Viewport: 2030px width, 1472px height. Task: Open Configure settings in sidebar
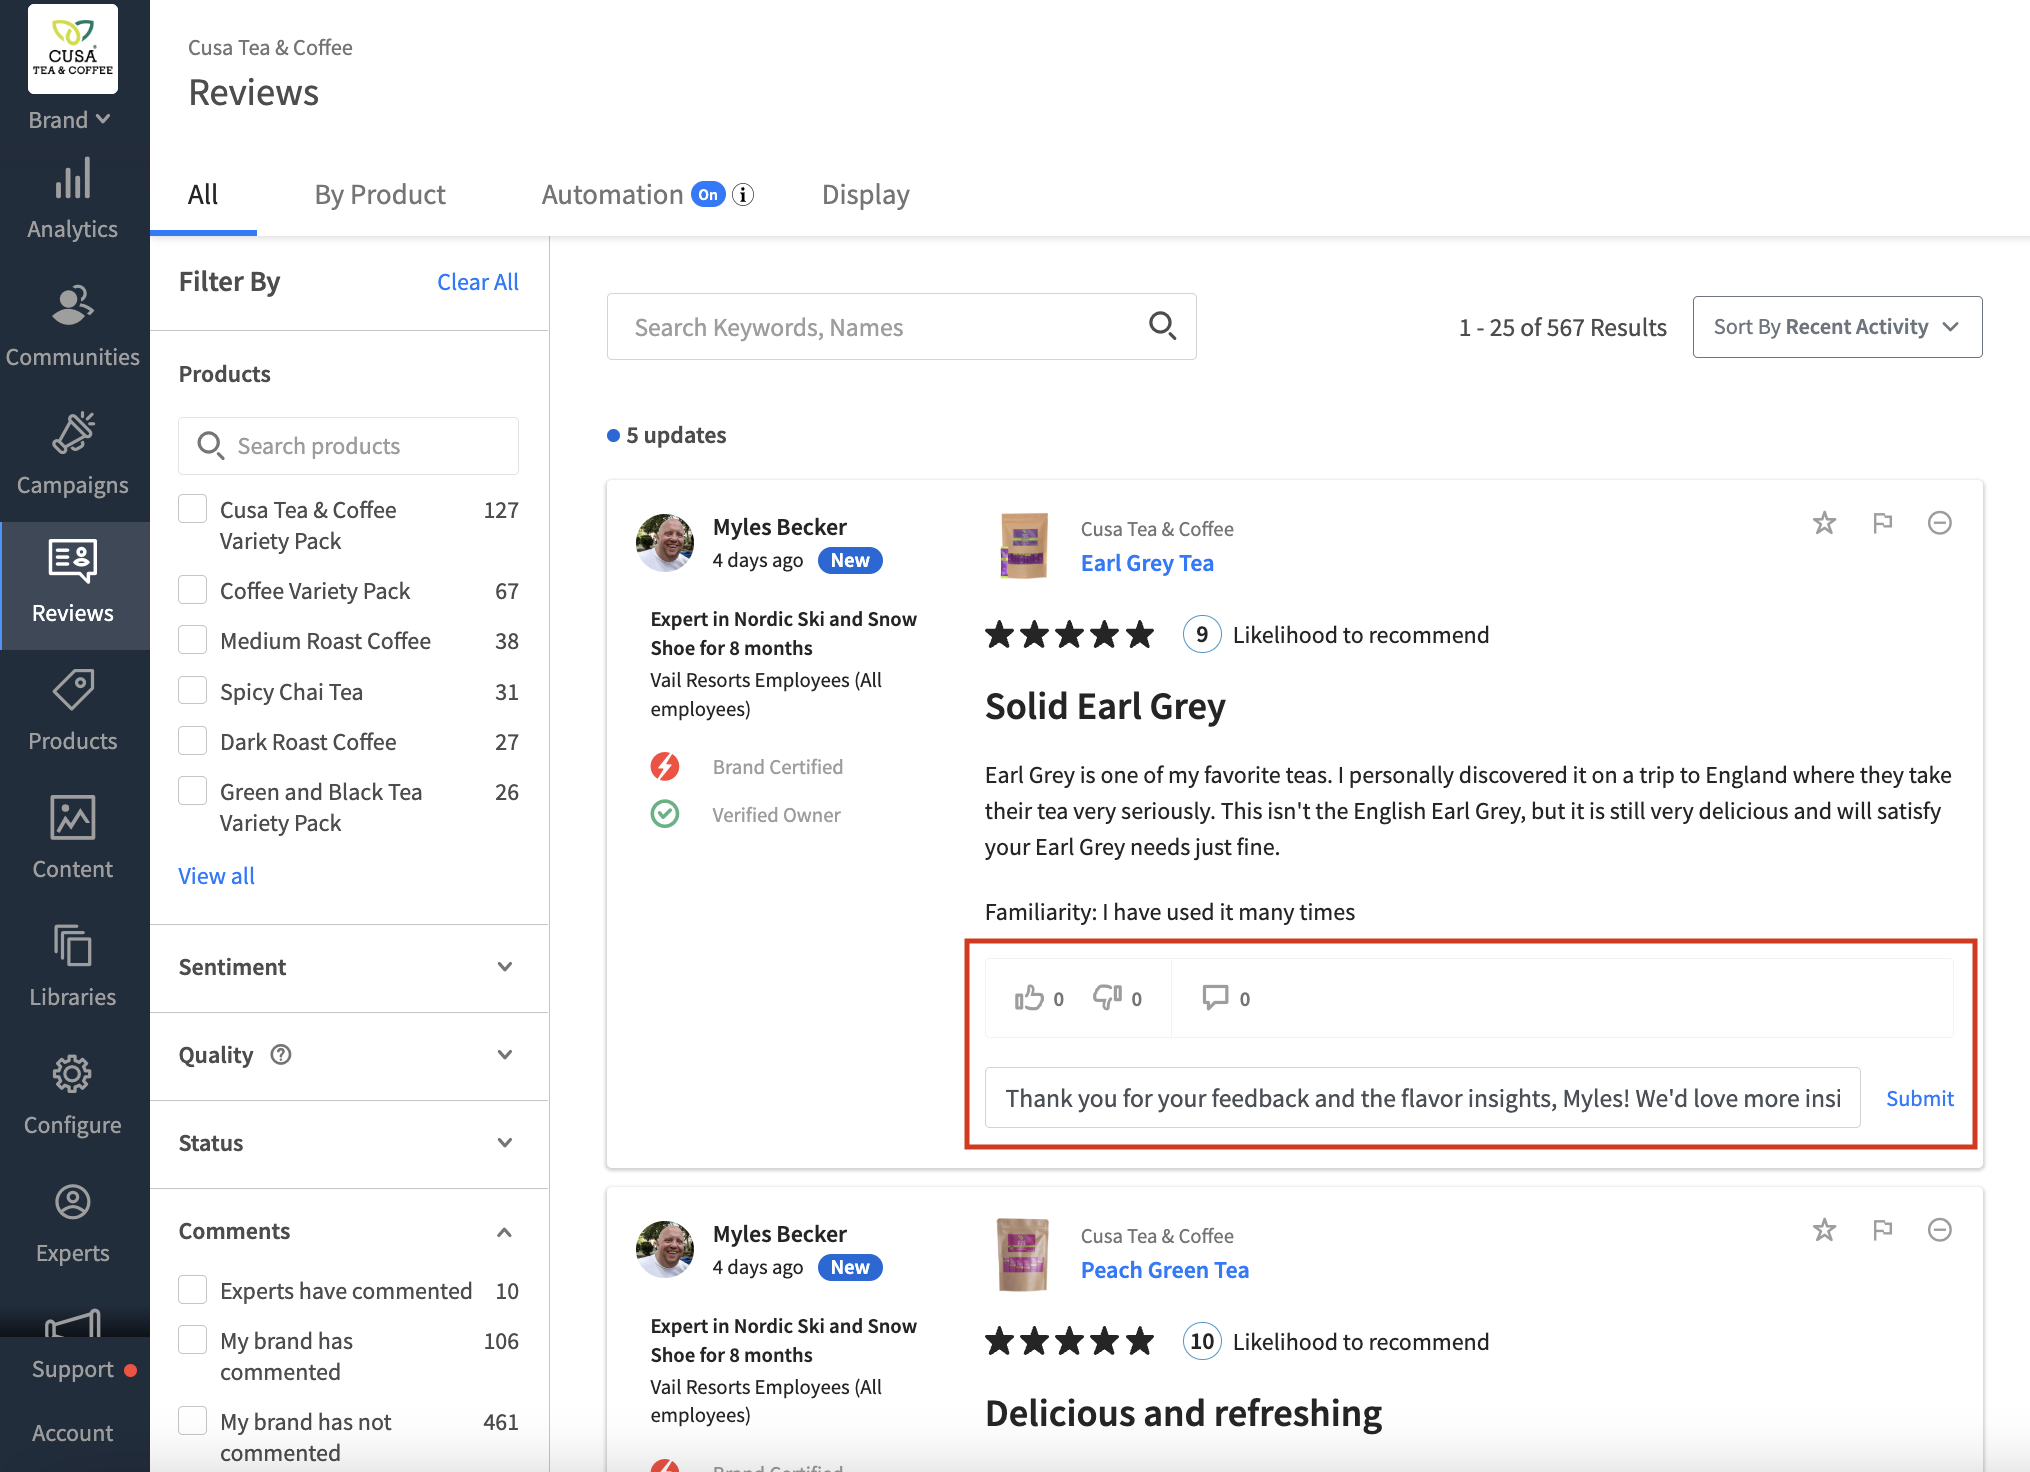(x=73, y=1096)
